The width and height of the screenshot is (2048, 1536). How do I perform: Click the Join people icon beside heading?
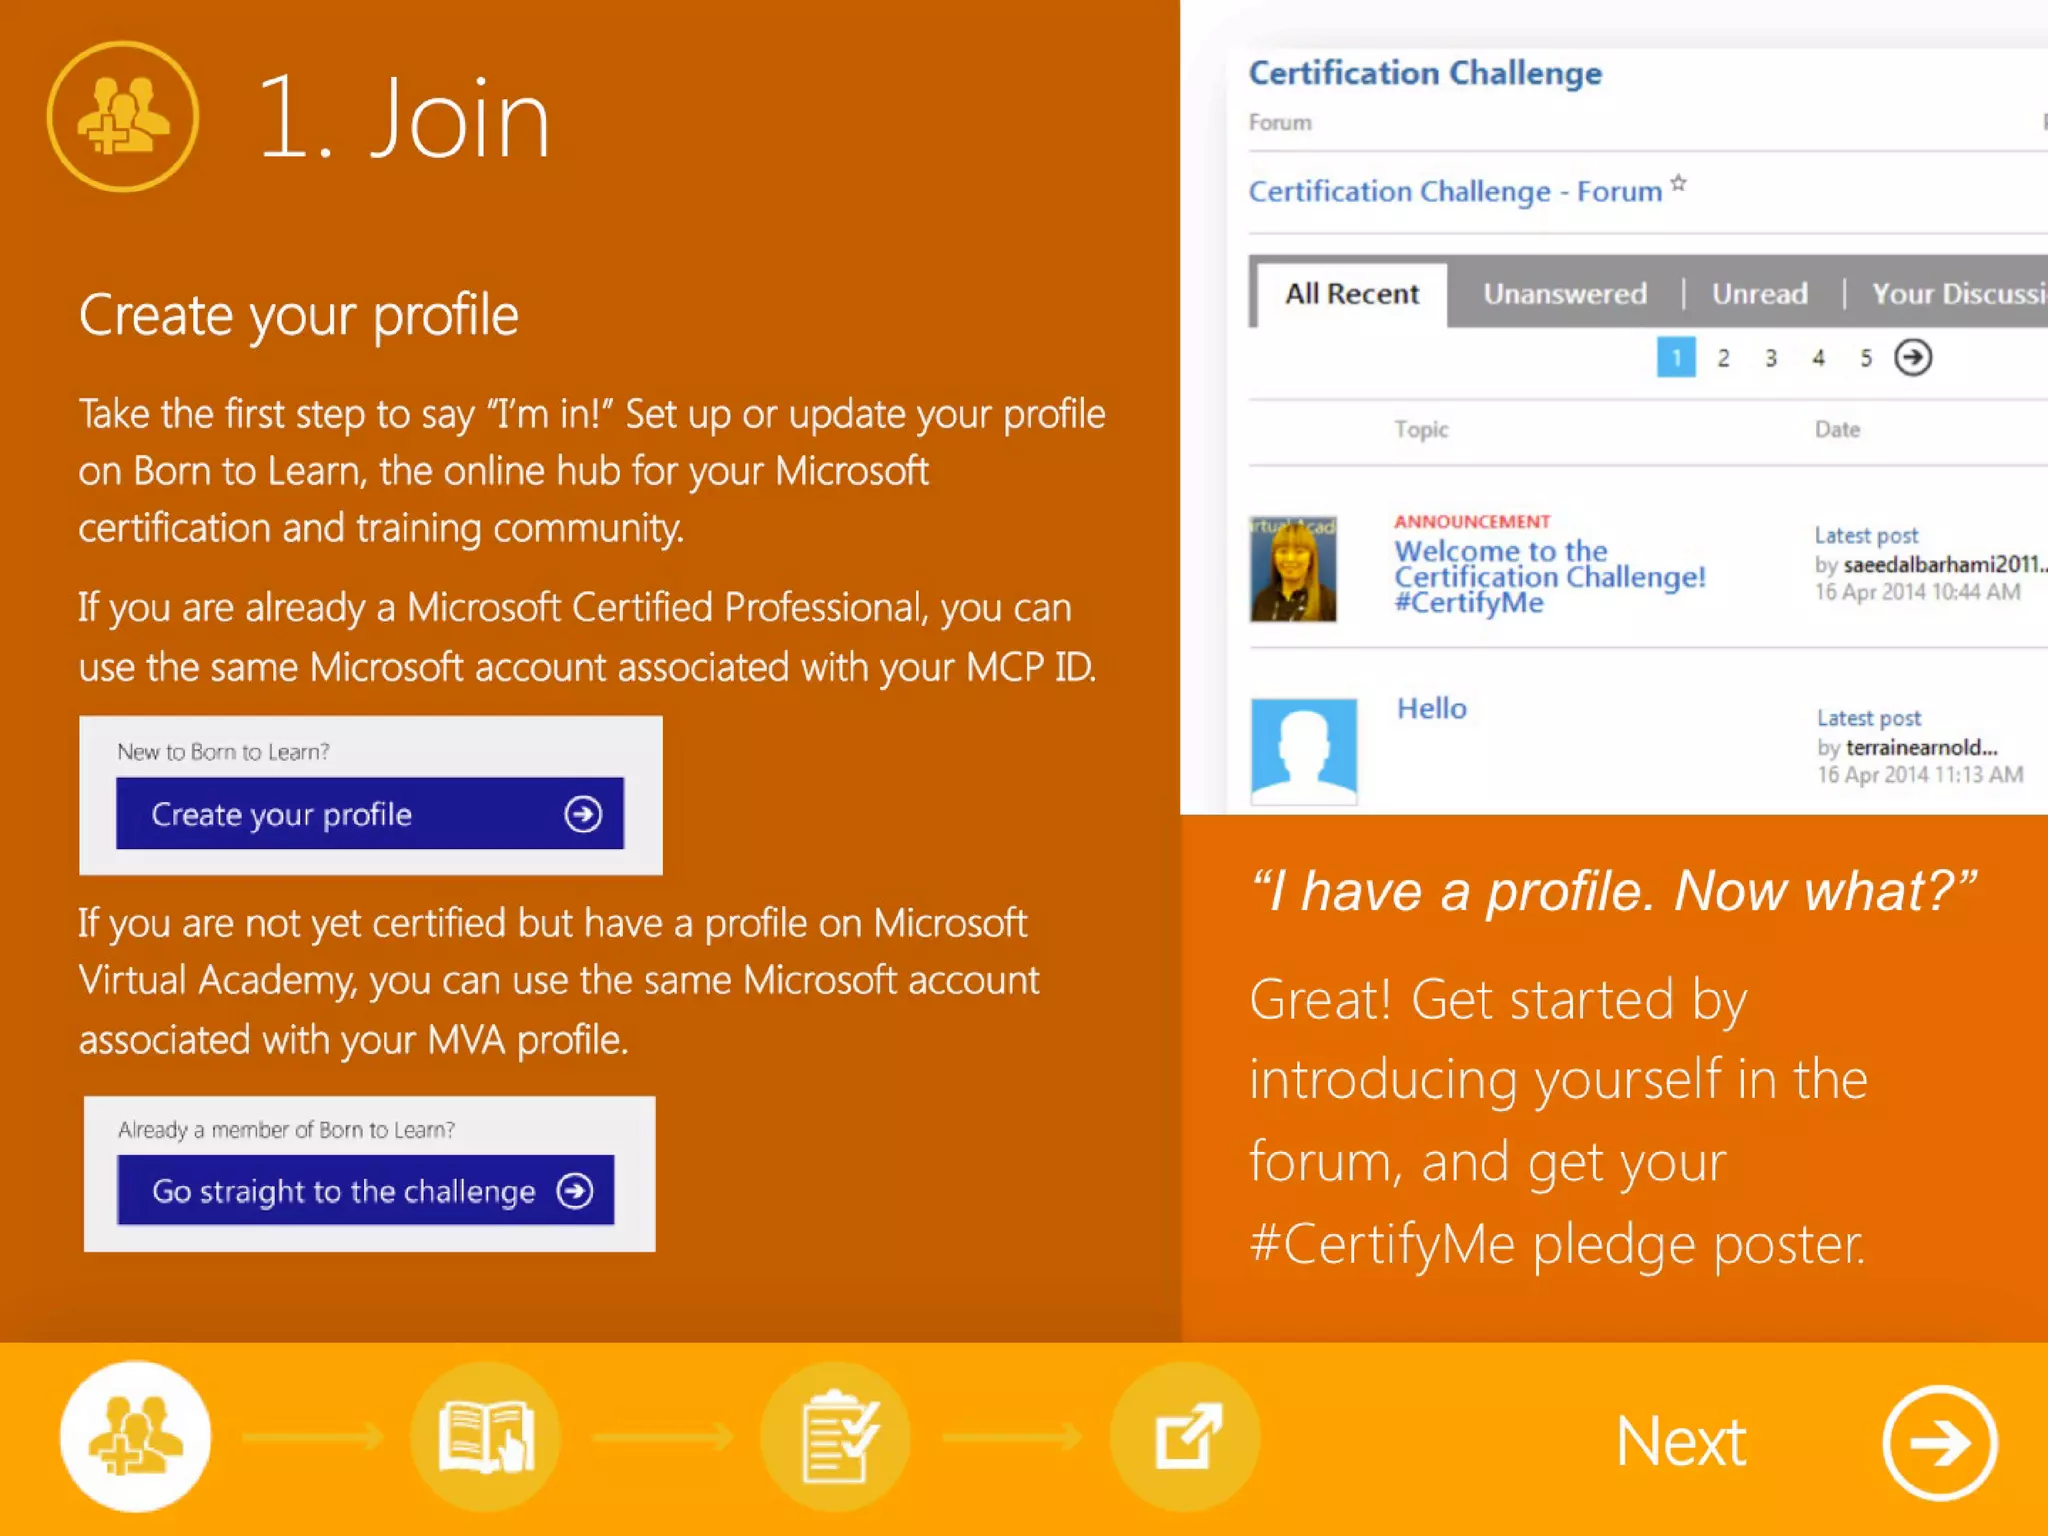coord(123,117)
